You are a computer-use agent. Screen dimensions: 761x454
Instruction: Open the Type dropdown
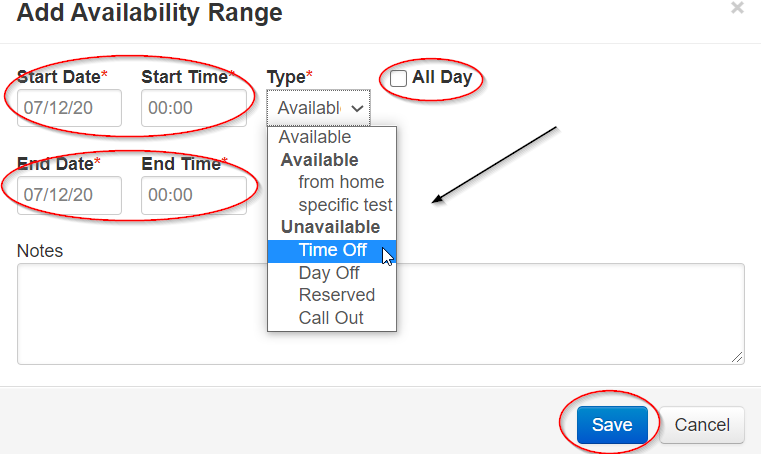[318, 108]
